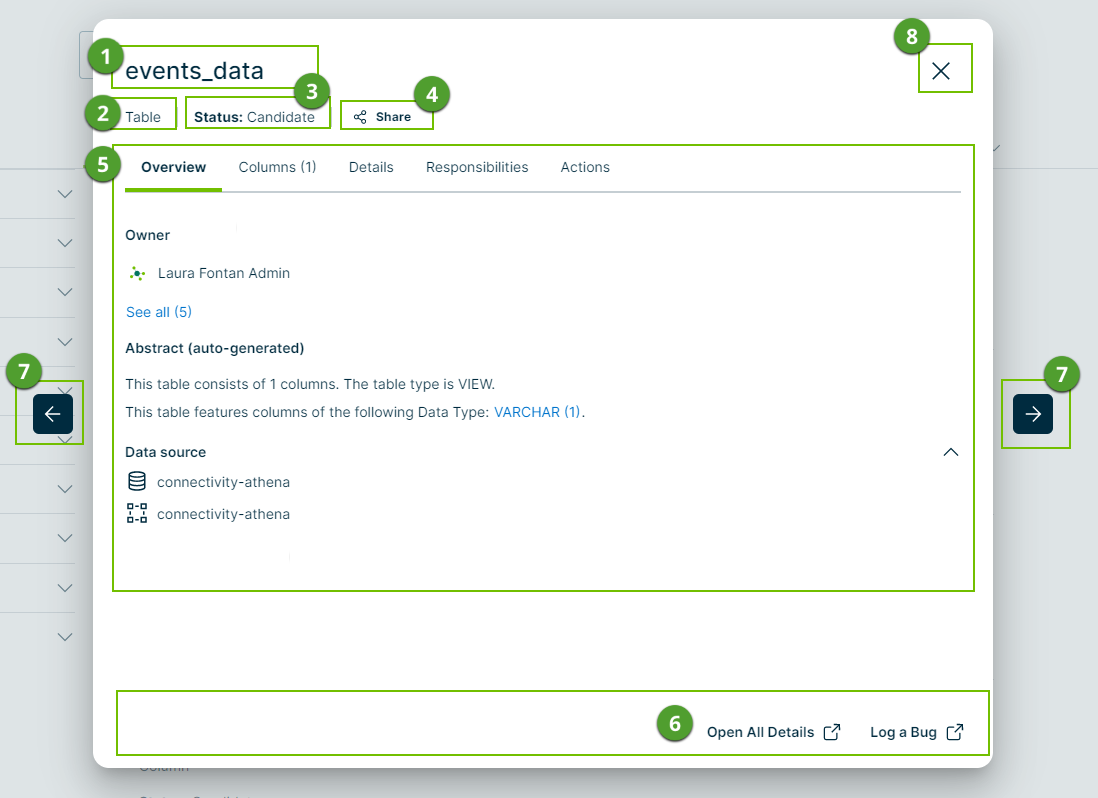Click the left arrow to view previous asset
The height and width of the screenshot is (798, 1098).
tap(53, 414)
